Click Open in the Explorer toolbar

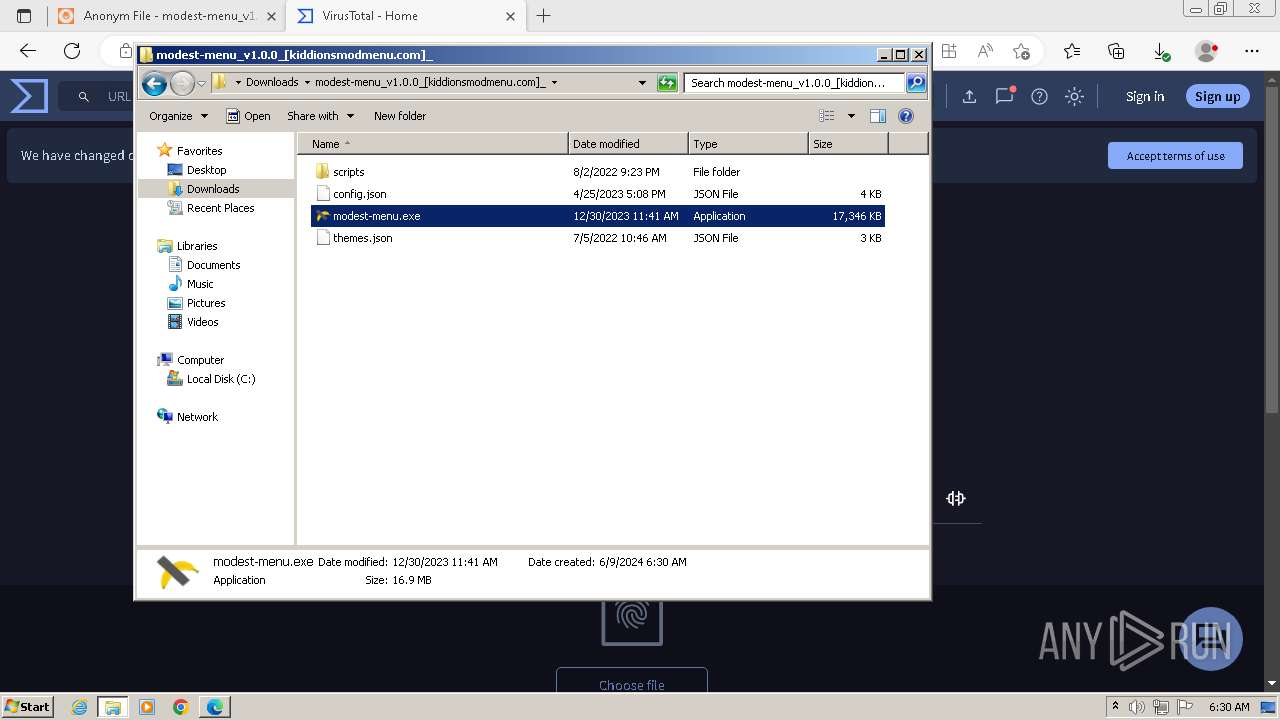(248, 116)
